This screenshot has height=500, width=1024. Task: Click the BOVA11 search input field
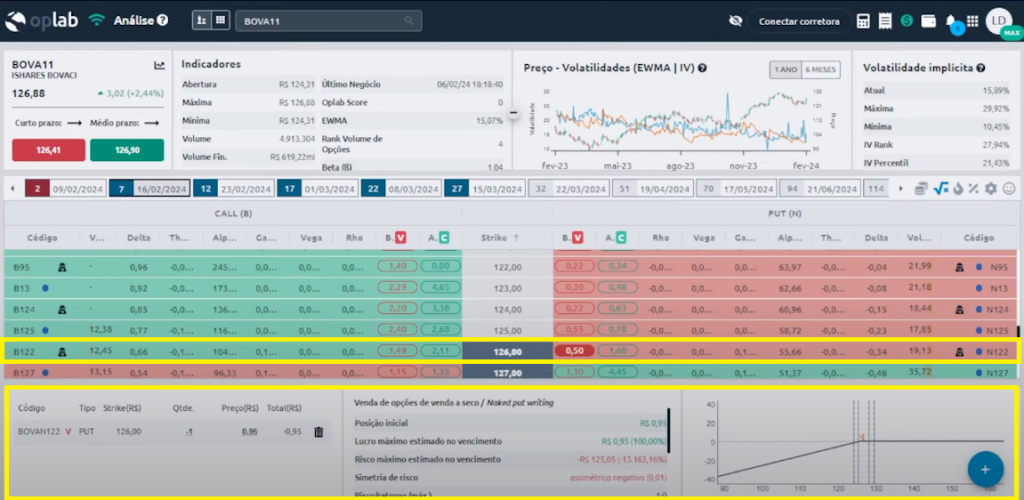click(328, 20)
